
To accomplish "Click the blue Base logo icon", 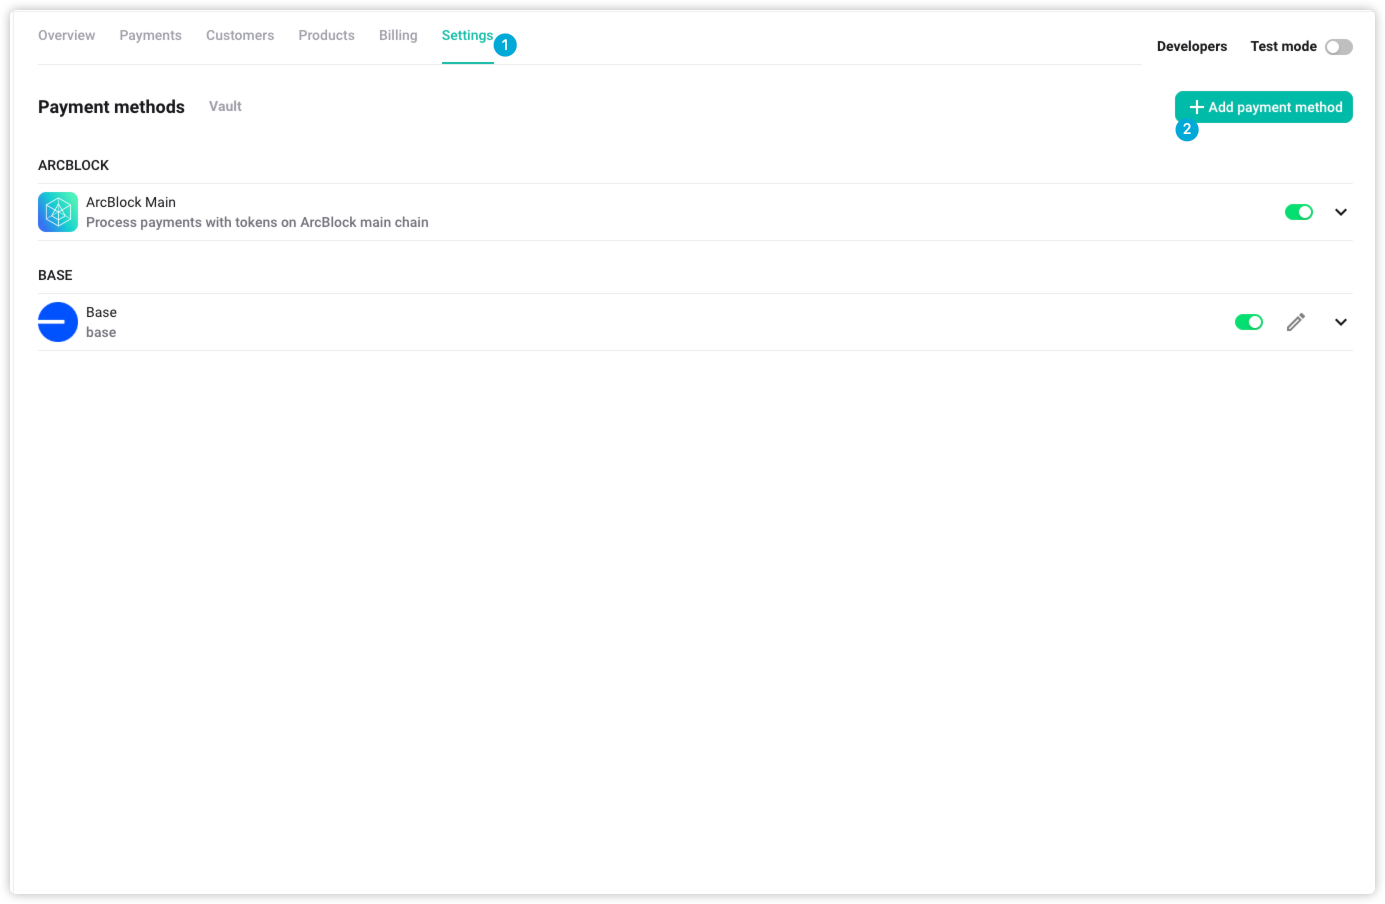I will 58,322.
